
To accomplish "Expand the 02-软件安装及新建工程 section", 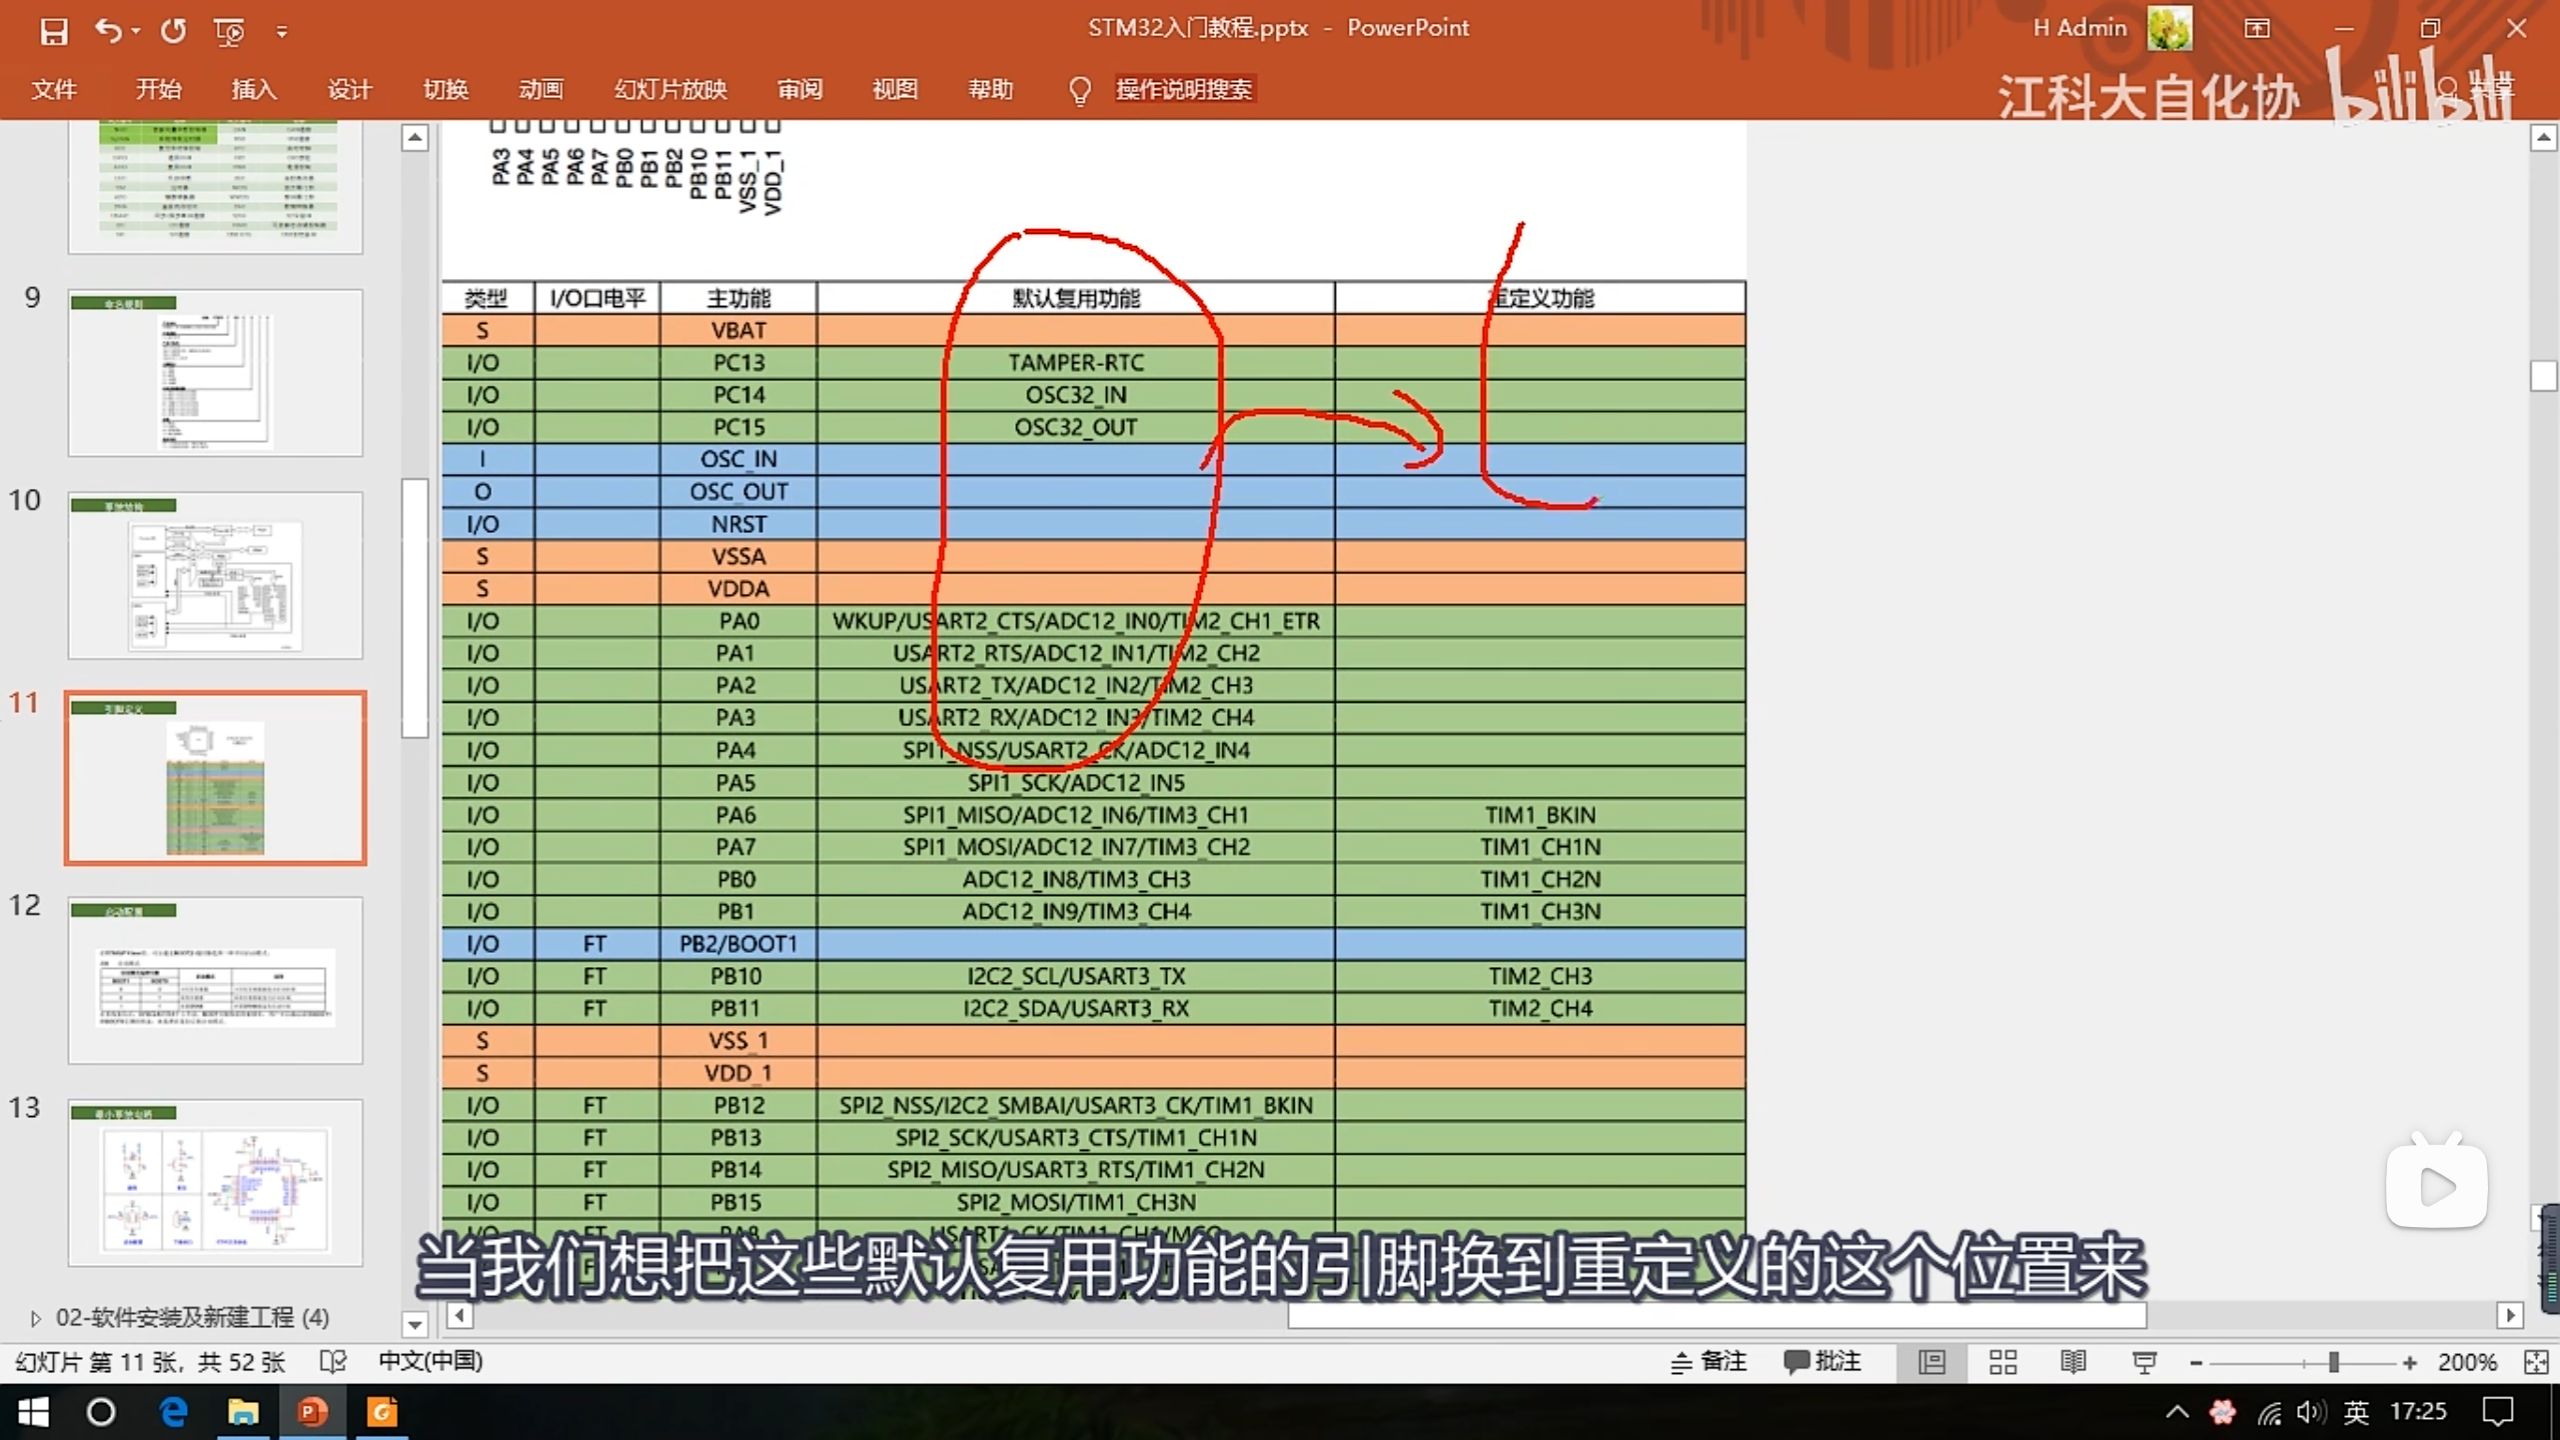I will pyautogui.click(x=36, y=1318).
